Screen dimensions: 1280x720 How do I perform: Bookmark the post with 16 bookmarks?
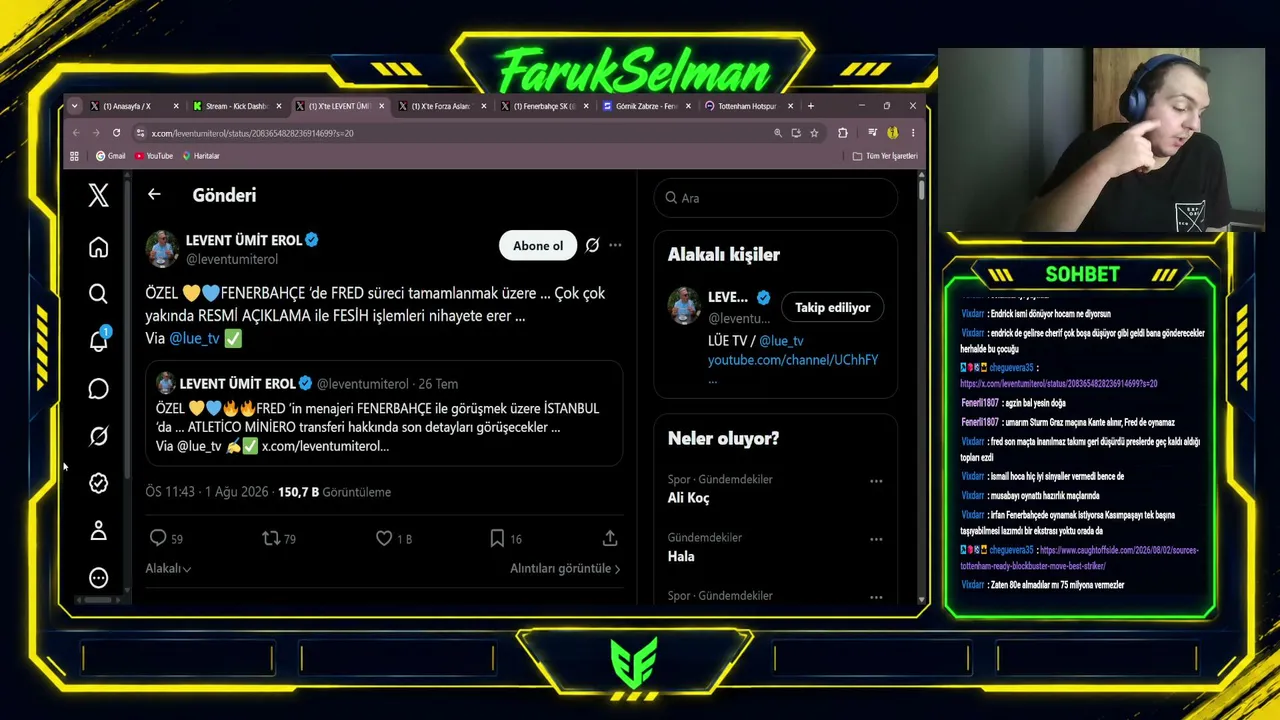coord(497,538)
